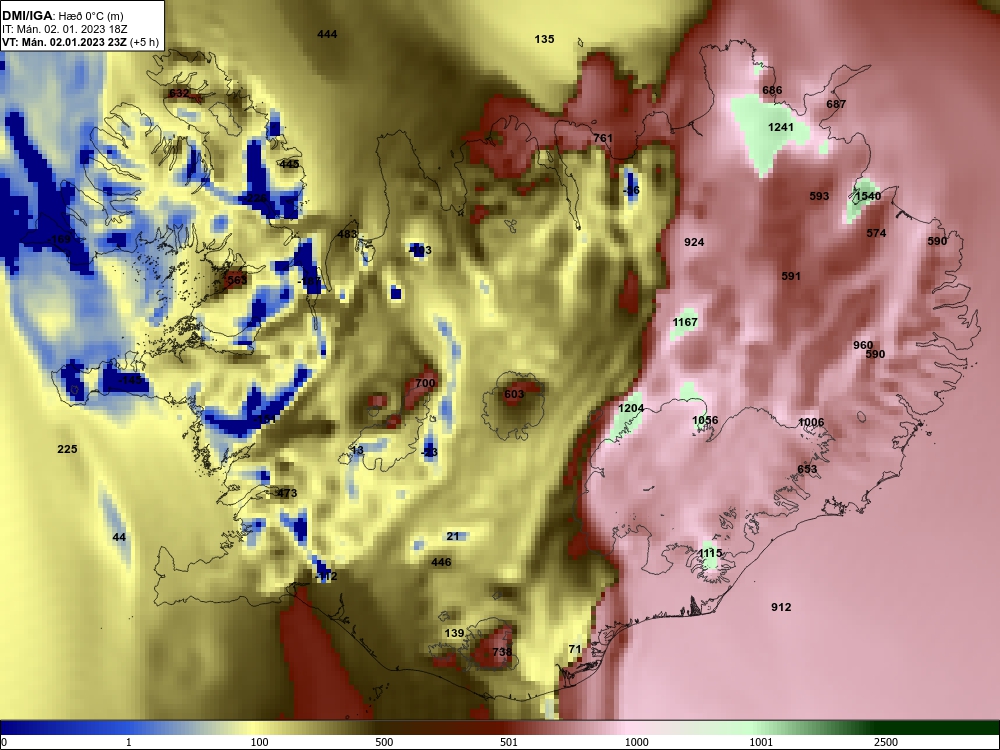Click the negative value "-46" in the north
Screen dimensions: 1000x750
coord(631,191)
